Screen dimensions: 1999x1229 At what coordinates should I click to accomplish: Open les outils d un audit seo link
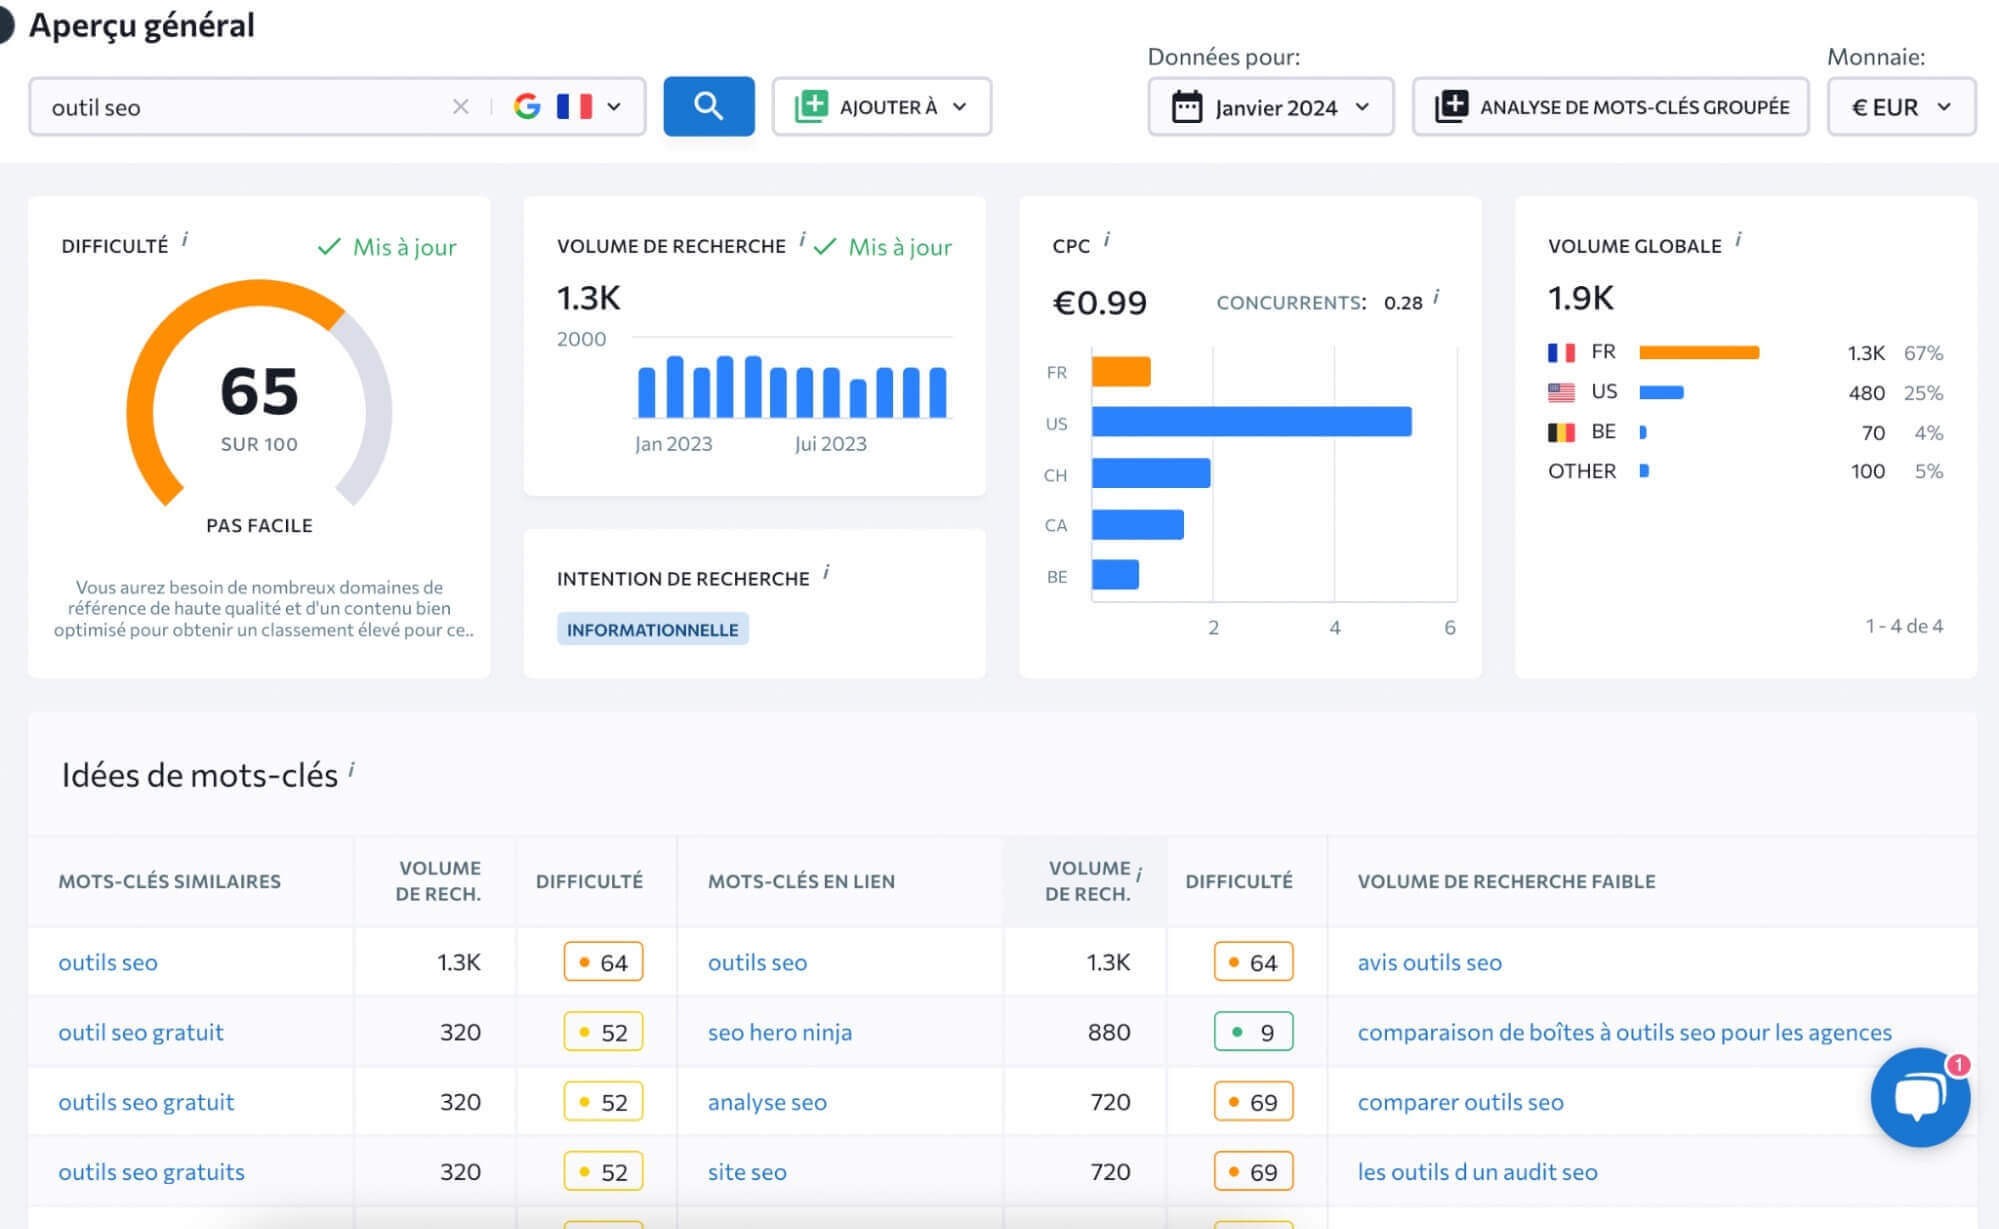[1477, 1172]
